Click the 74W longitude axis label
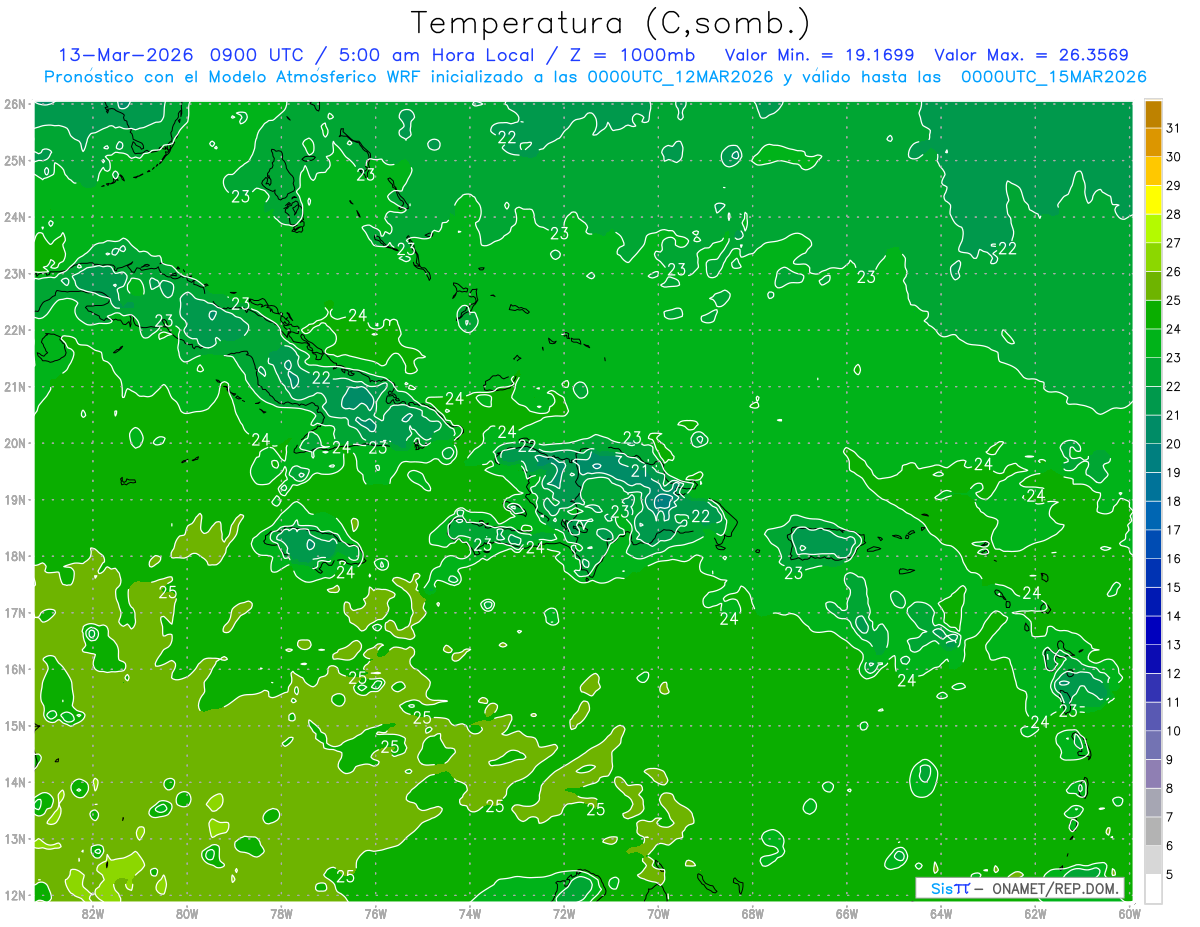 [470, 913]
